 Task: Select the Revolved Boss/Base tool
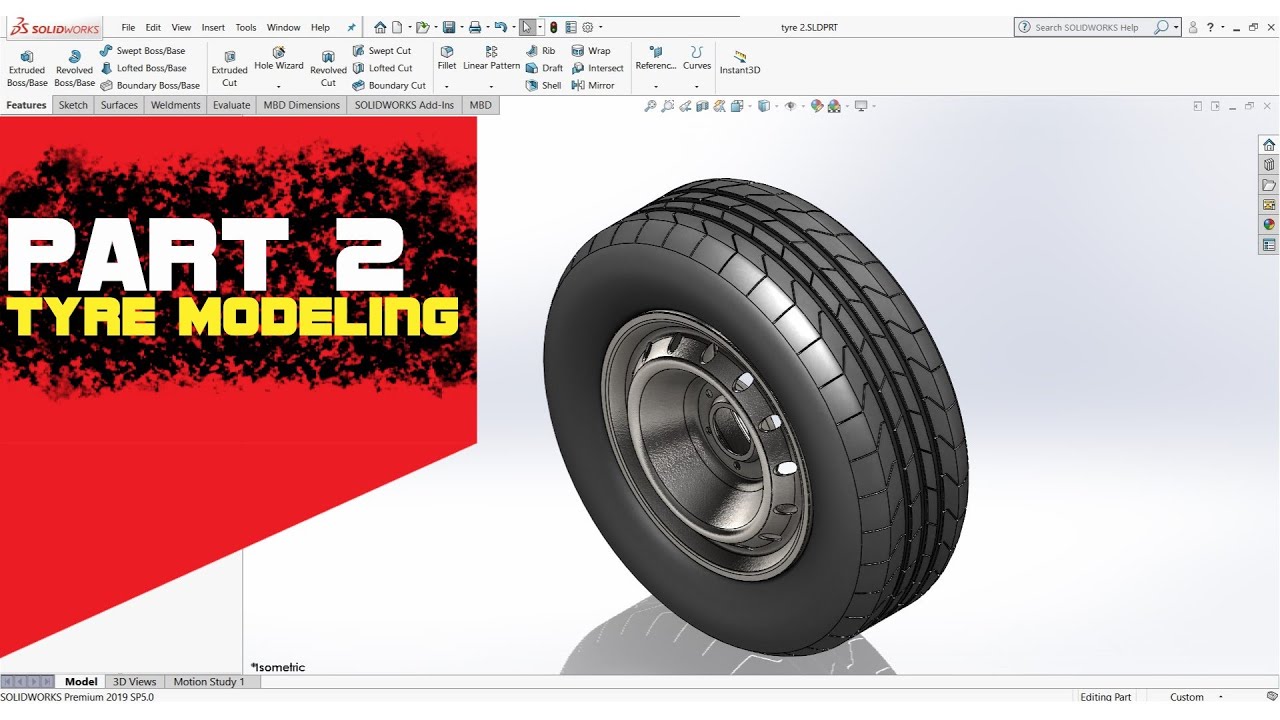point(74,69)
